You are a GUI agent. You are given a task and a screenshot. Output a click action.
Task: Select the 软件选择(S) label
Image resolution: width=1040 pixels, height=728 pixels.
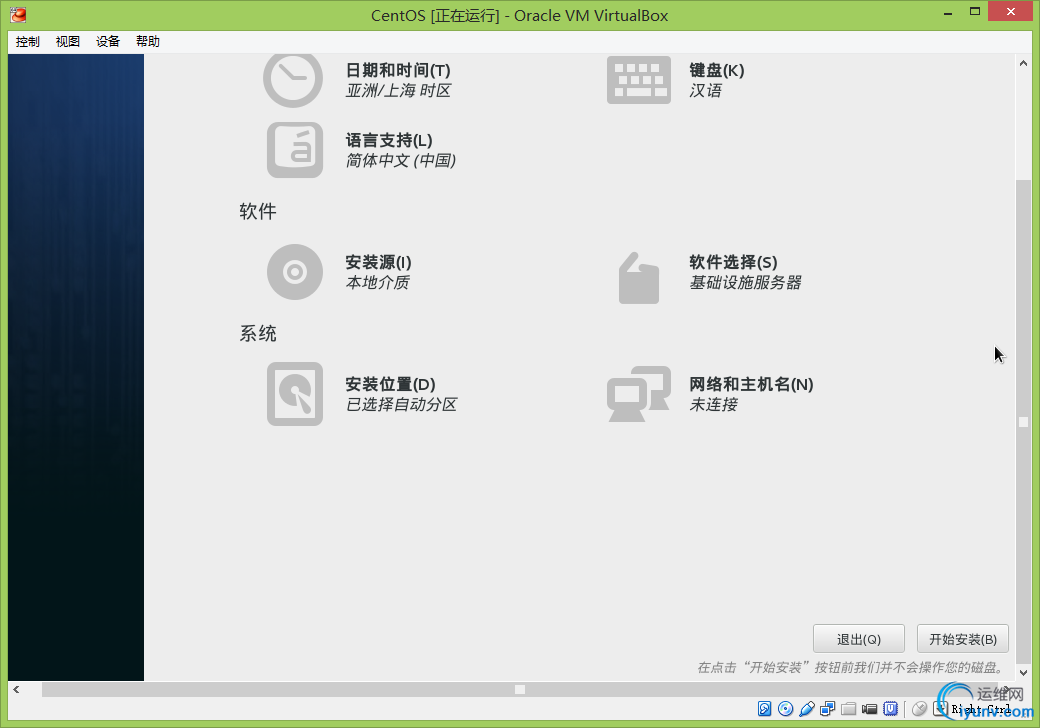click(x=734, y=263)
